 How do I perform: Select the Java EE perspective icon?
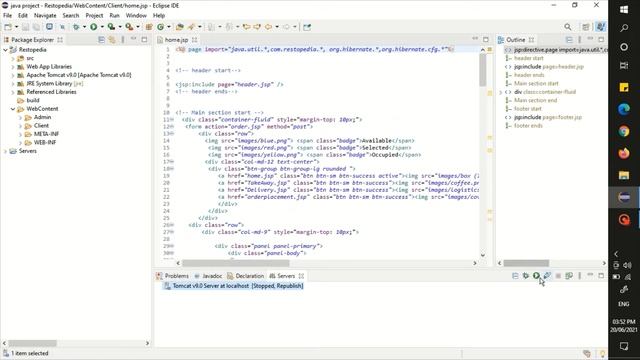point(600,27)
